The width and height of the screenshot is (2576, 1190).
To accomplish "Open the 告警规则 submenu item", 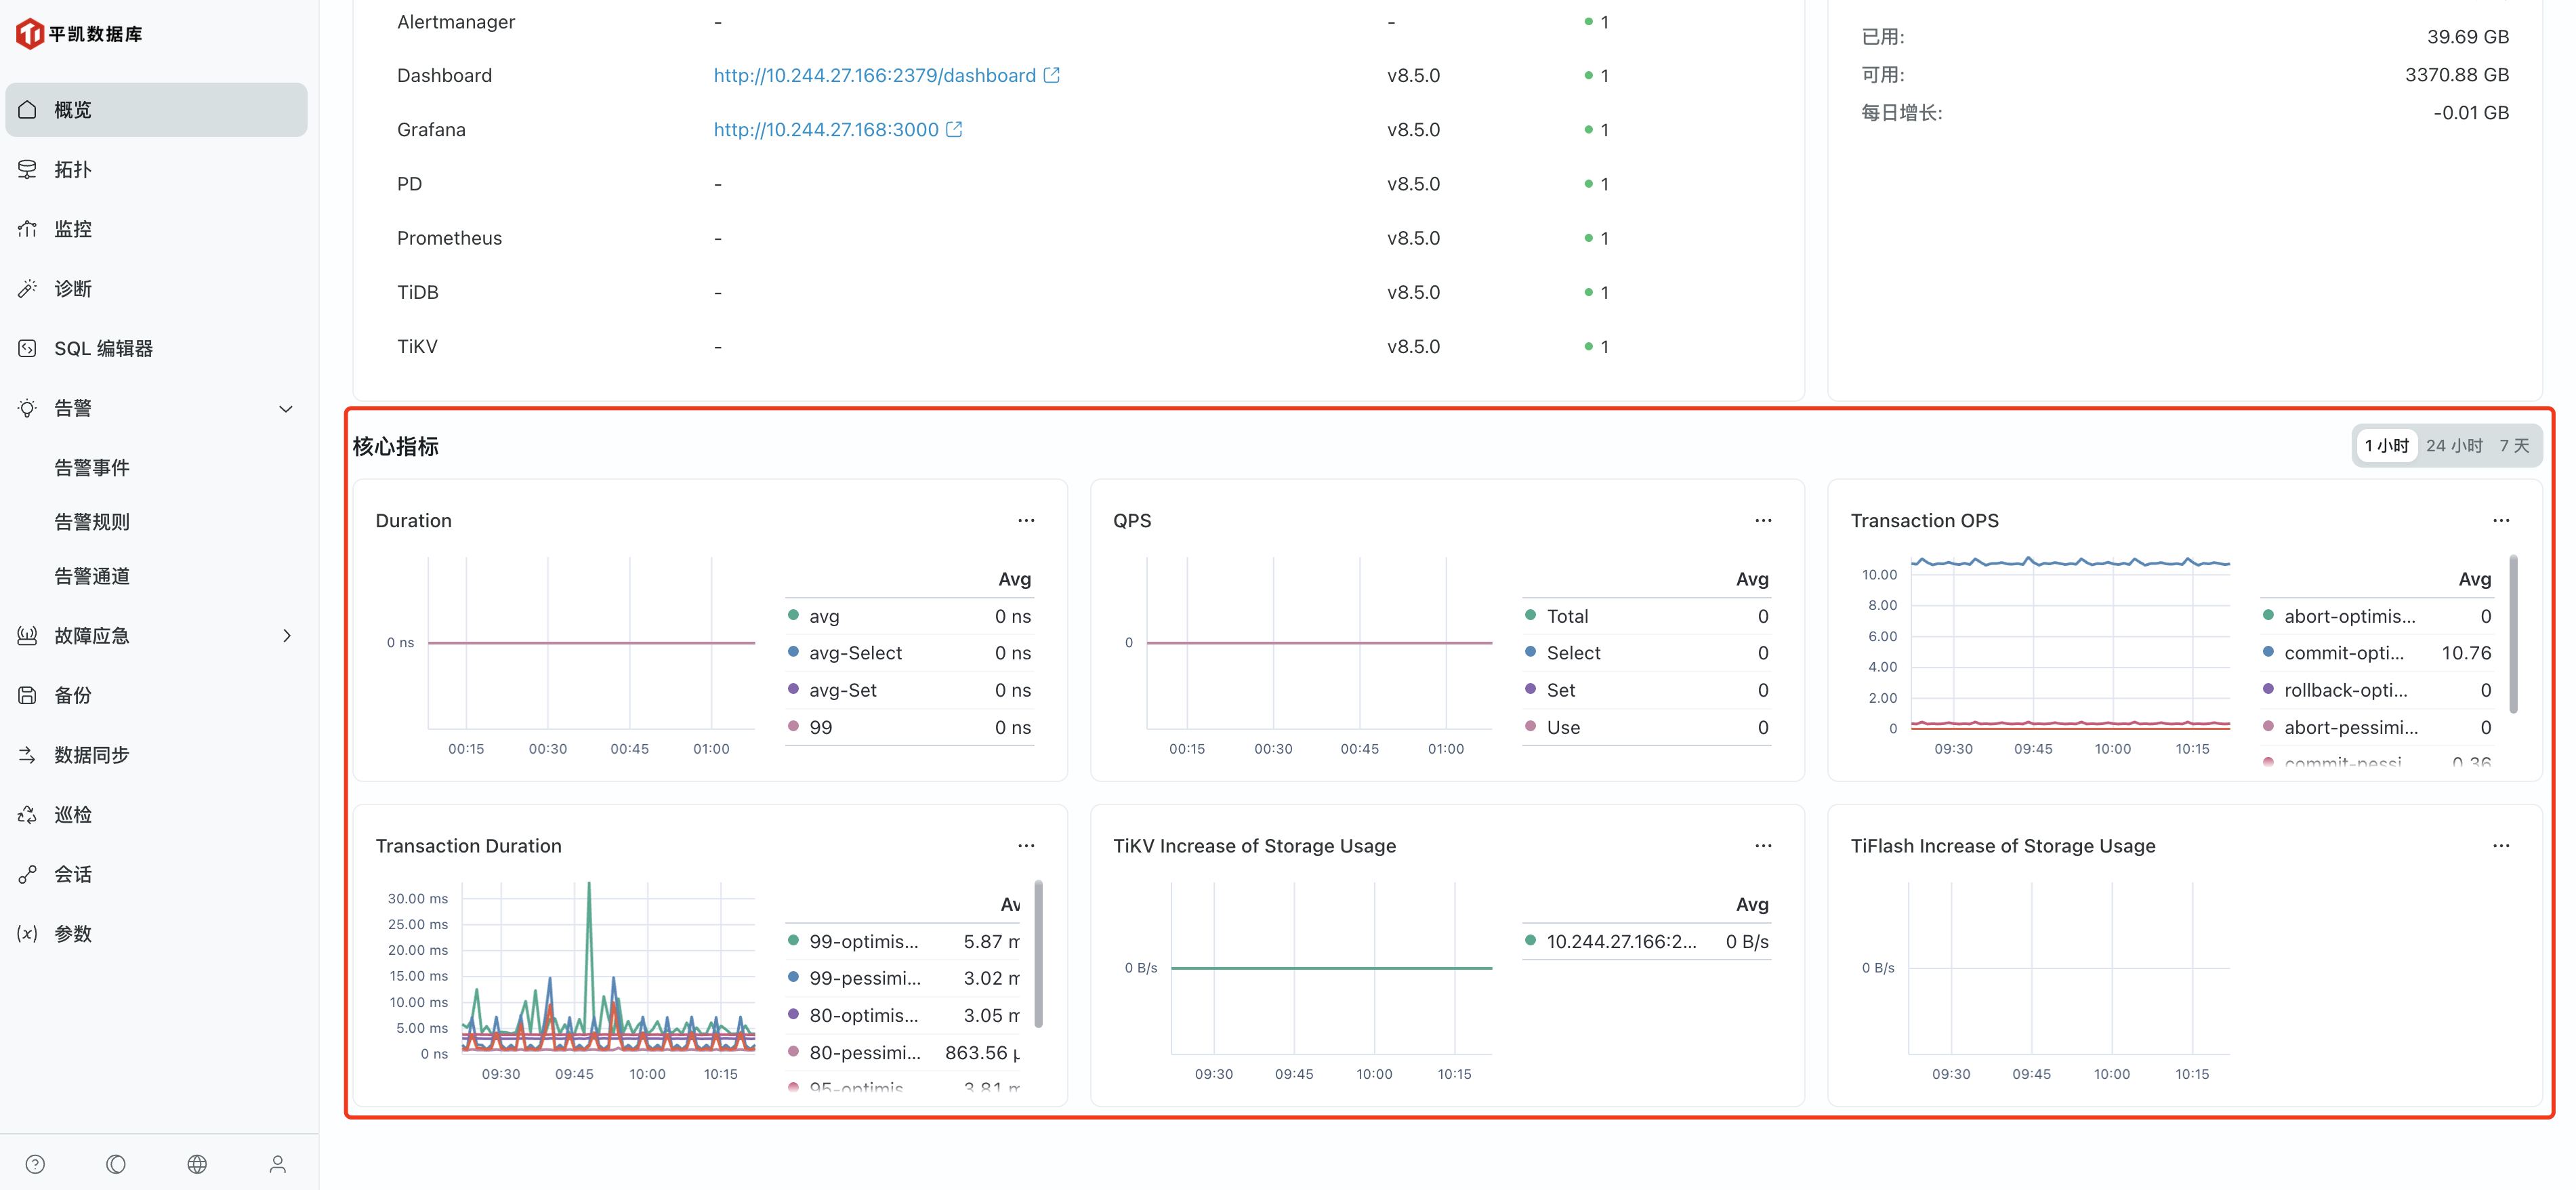I will coord(92,522).
